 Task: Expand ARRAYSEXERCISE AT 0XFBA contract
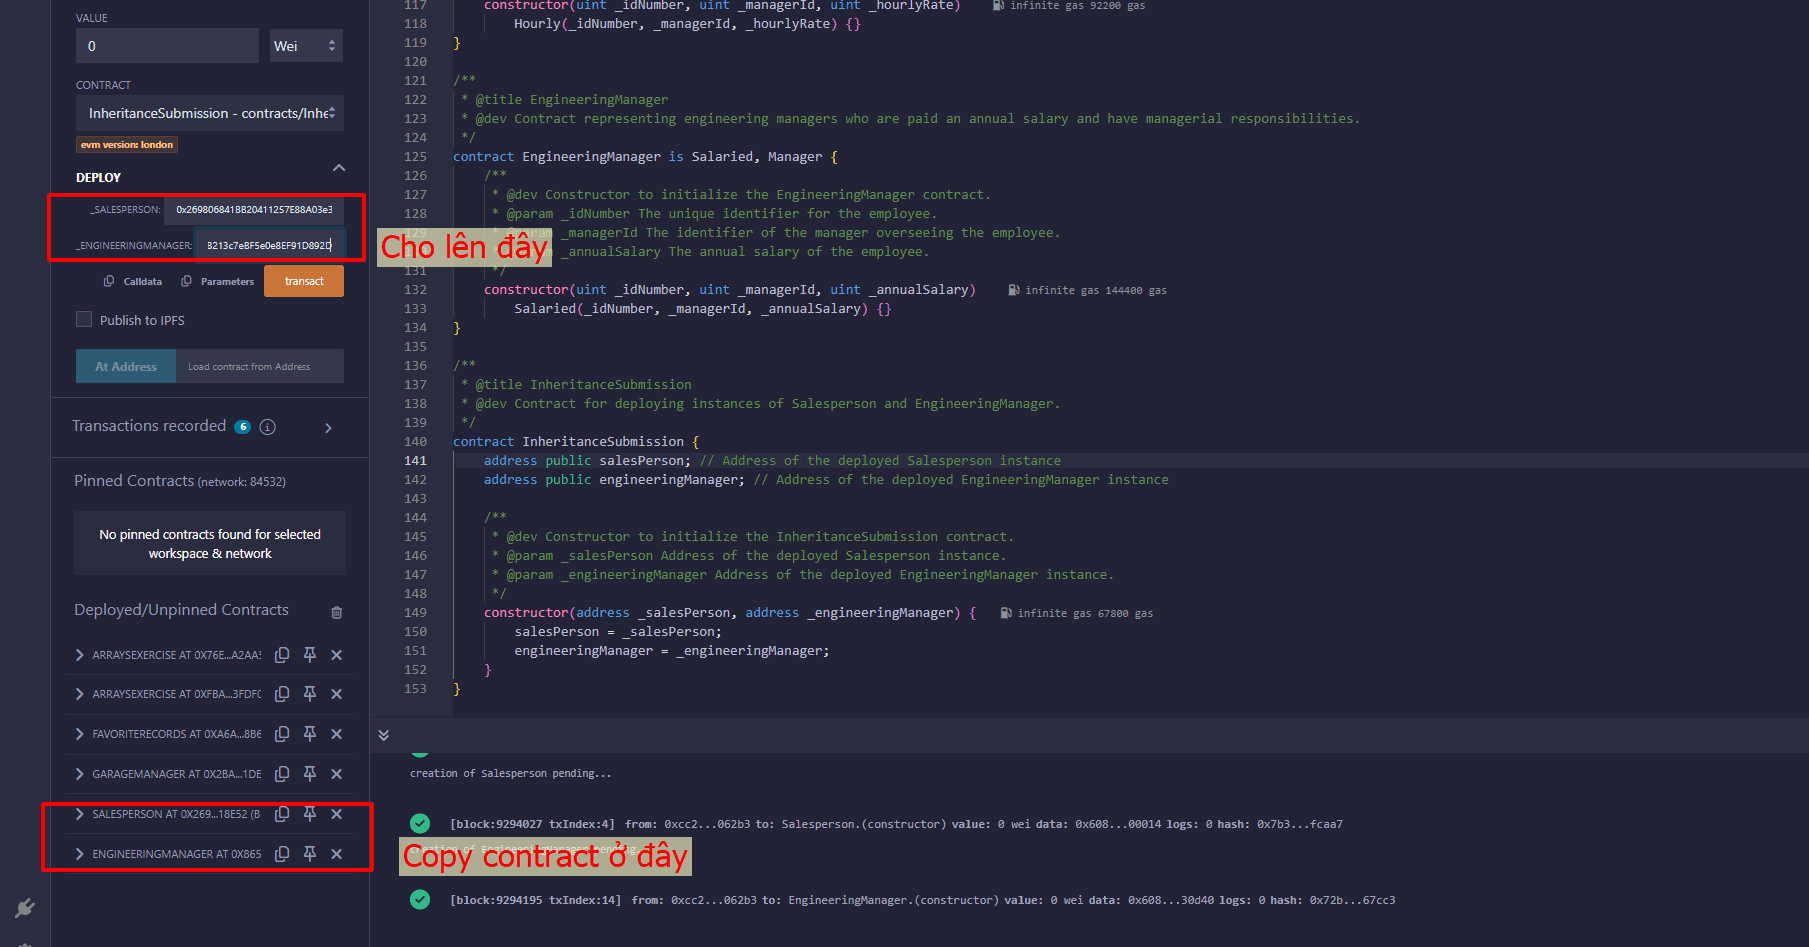click(80, 694)
